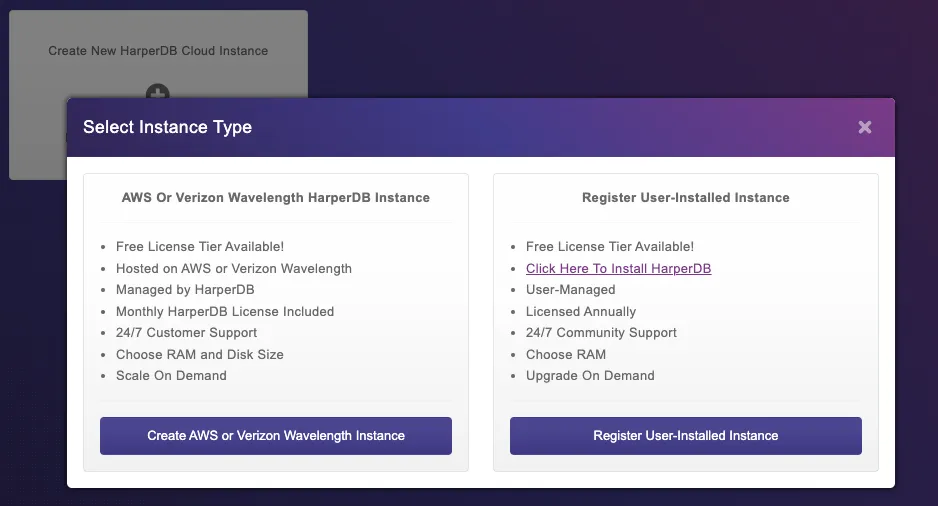This screenshot has height=506, width=938.
Task: Select the Create New HarperDB Cloud Instance card title
Action: (158, 51)
